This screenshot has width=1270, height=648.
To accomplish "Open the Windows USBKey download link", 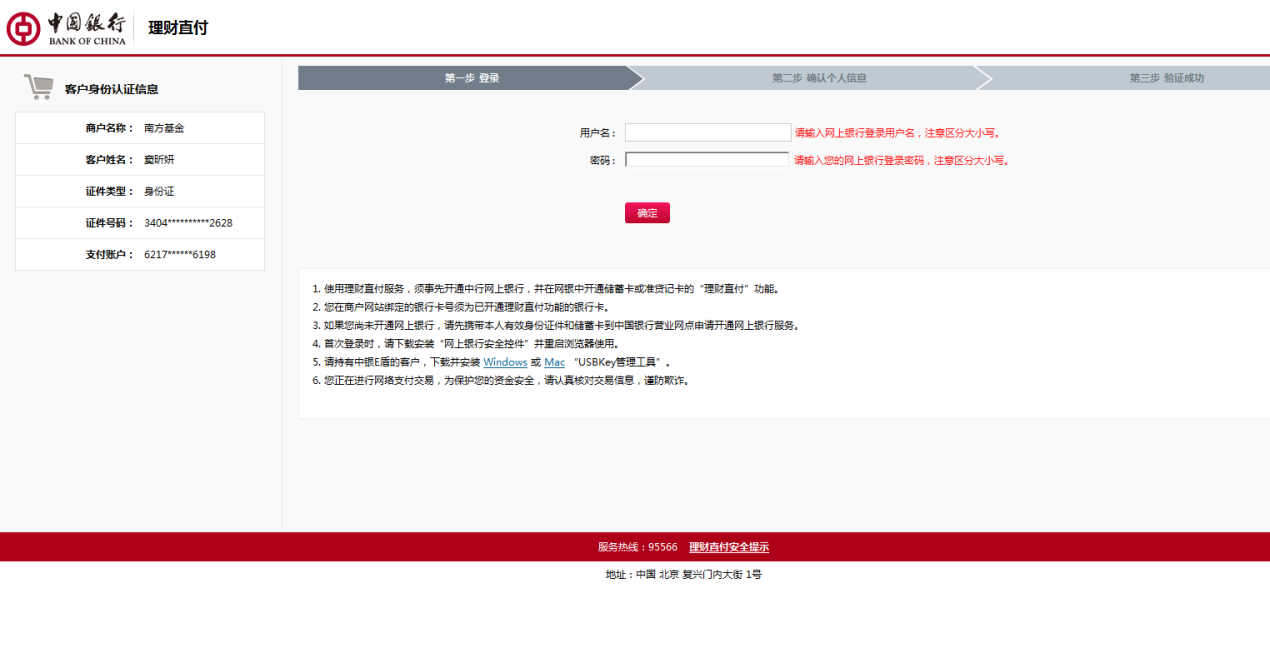I will pyautogui.click(x=505, y=362).
